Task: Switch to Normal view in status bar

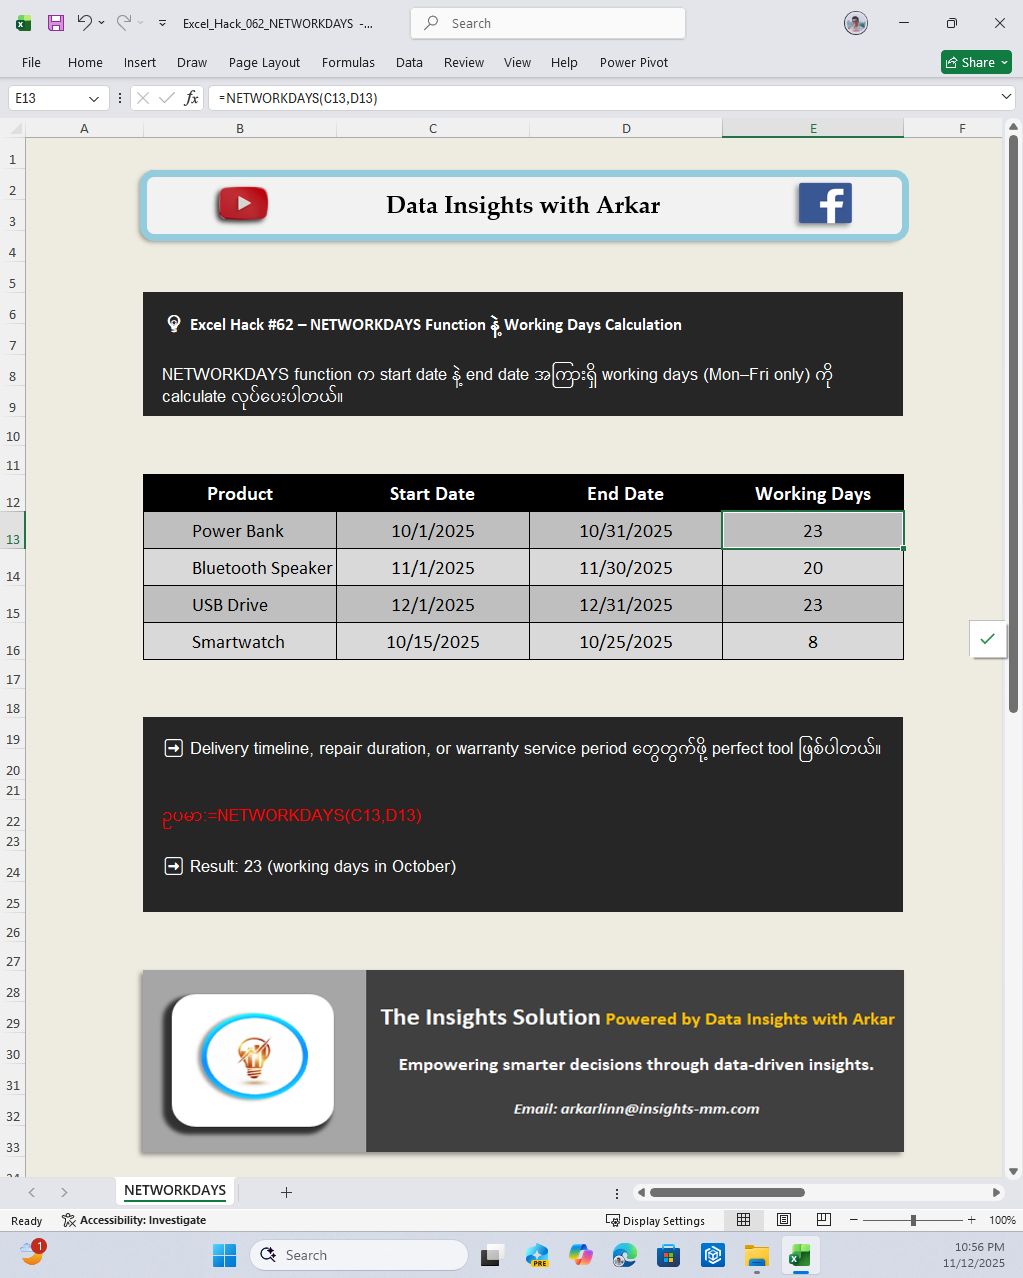Action: [x=743, y=1220]
